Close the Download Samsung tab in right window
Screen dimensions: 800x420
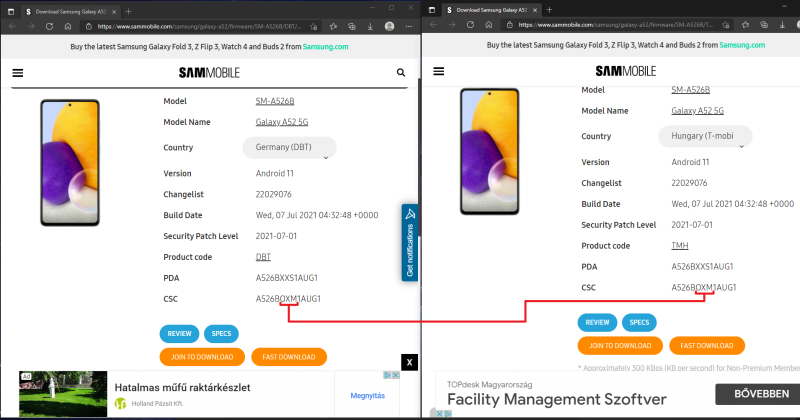(535, 10)
